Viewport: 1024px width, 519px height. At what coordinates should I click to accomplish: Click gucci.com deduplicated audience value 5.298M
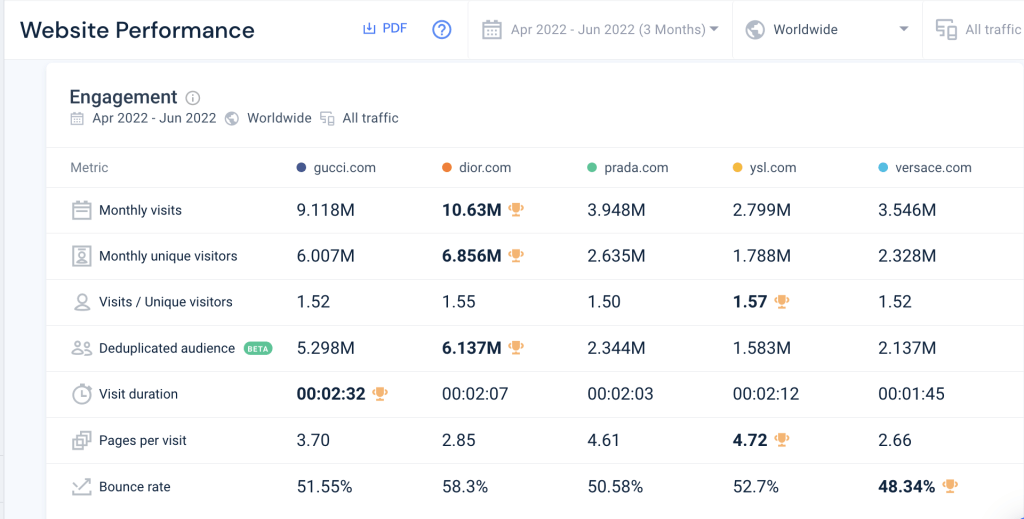325,348
